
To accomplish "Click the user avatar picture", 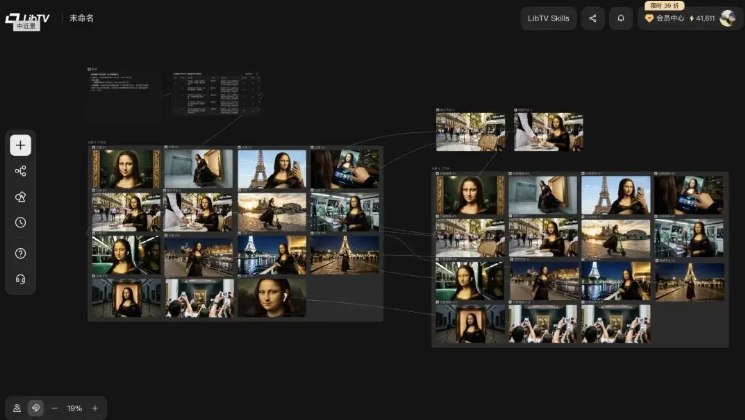I will (x=727, y=18).
